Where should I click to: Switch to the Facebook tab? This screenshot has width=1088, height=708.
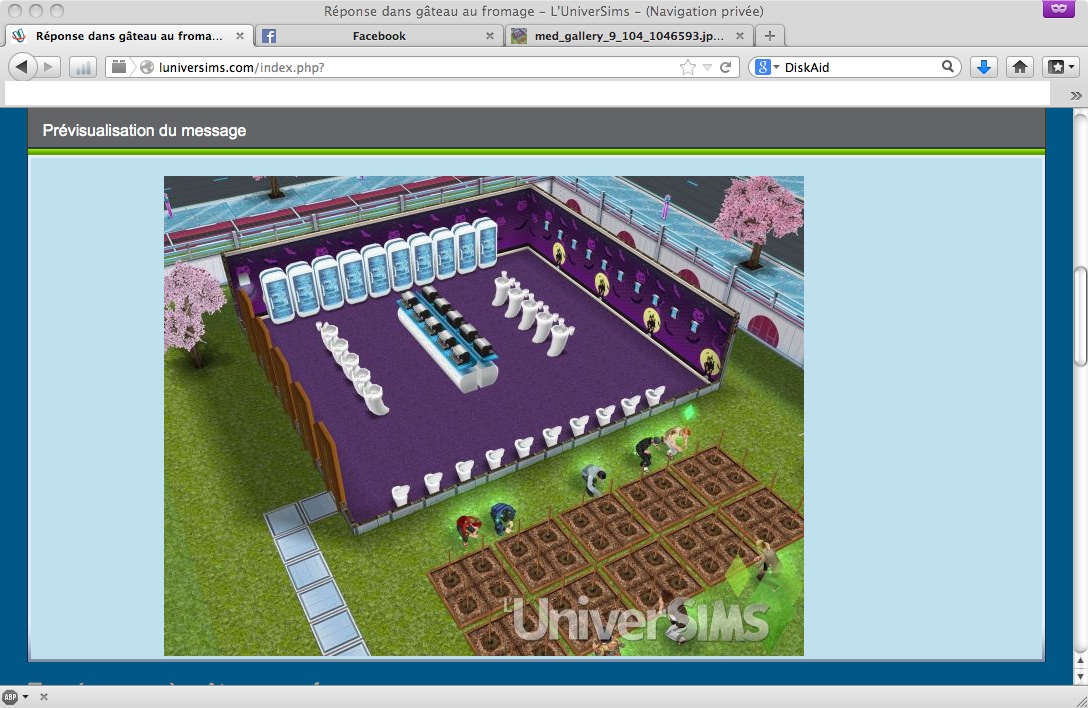(378, 36)
